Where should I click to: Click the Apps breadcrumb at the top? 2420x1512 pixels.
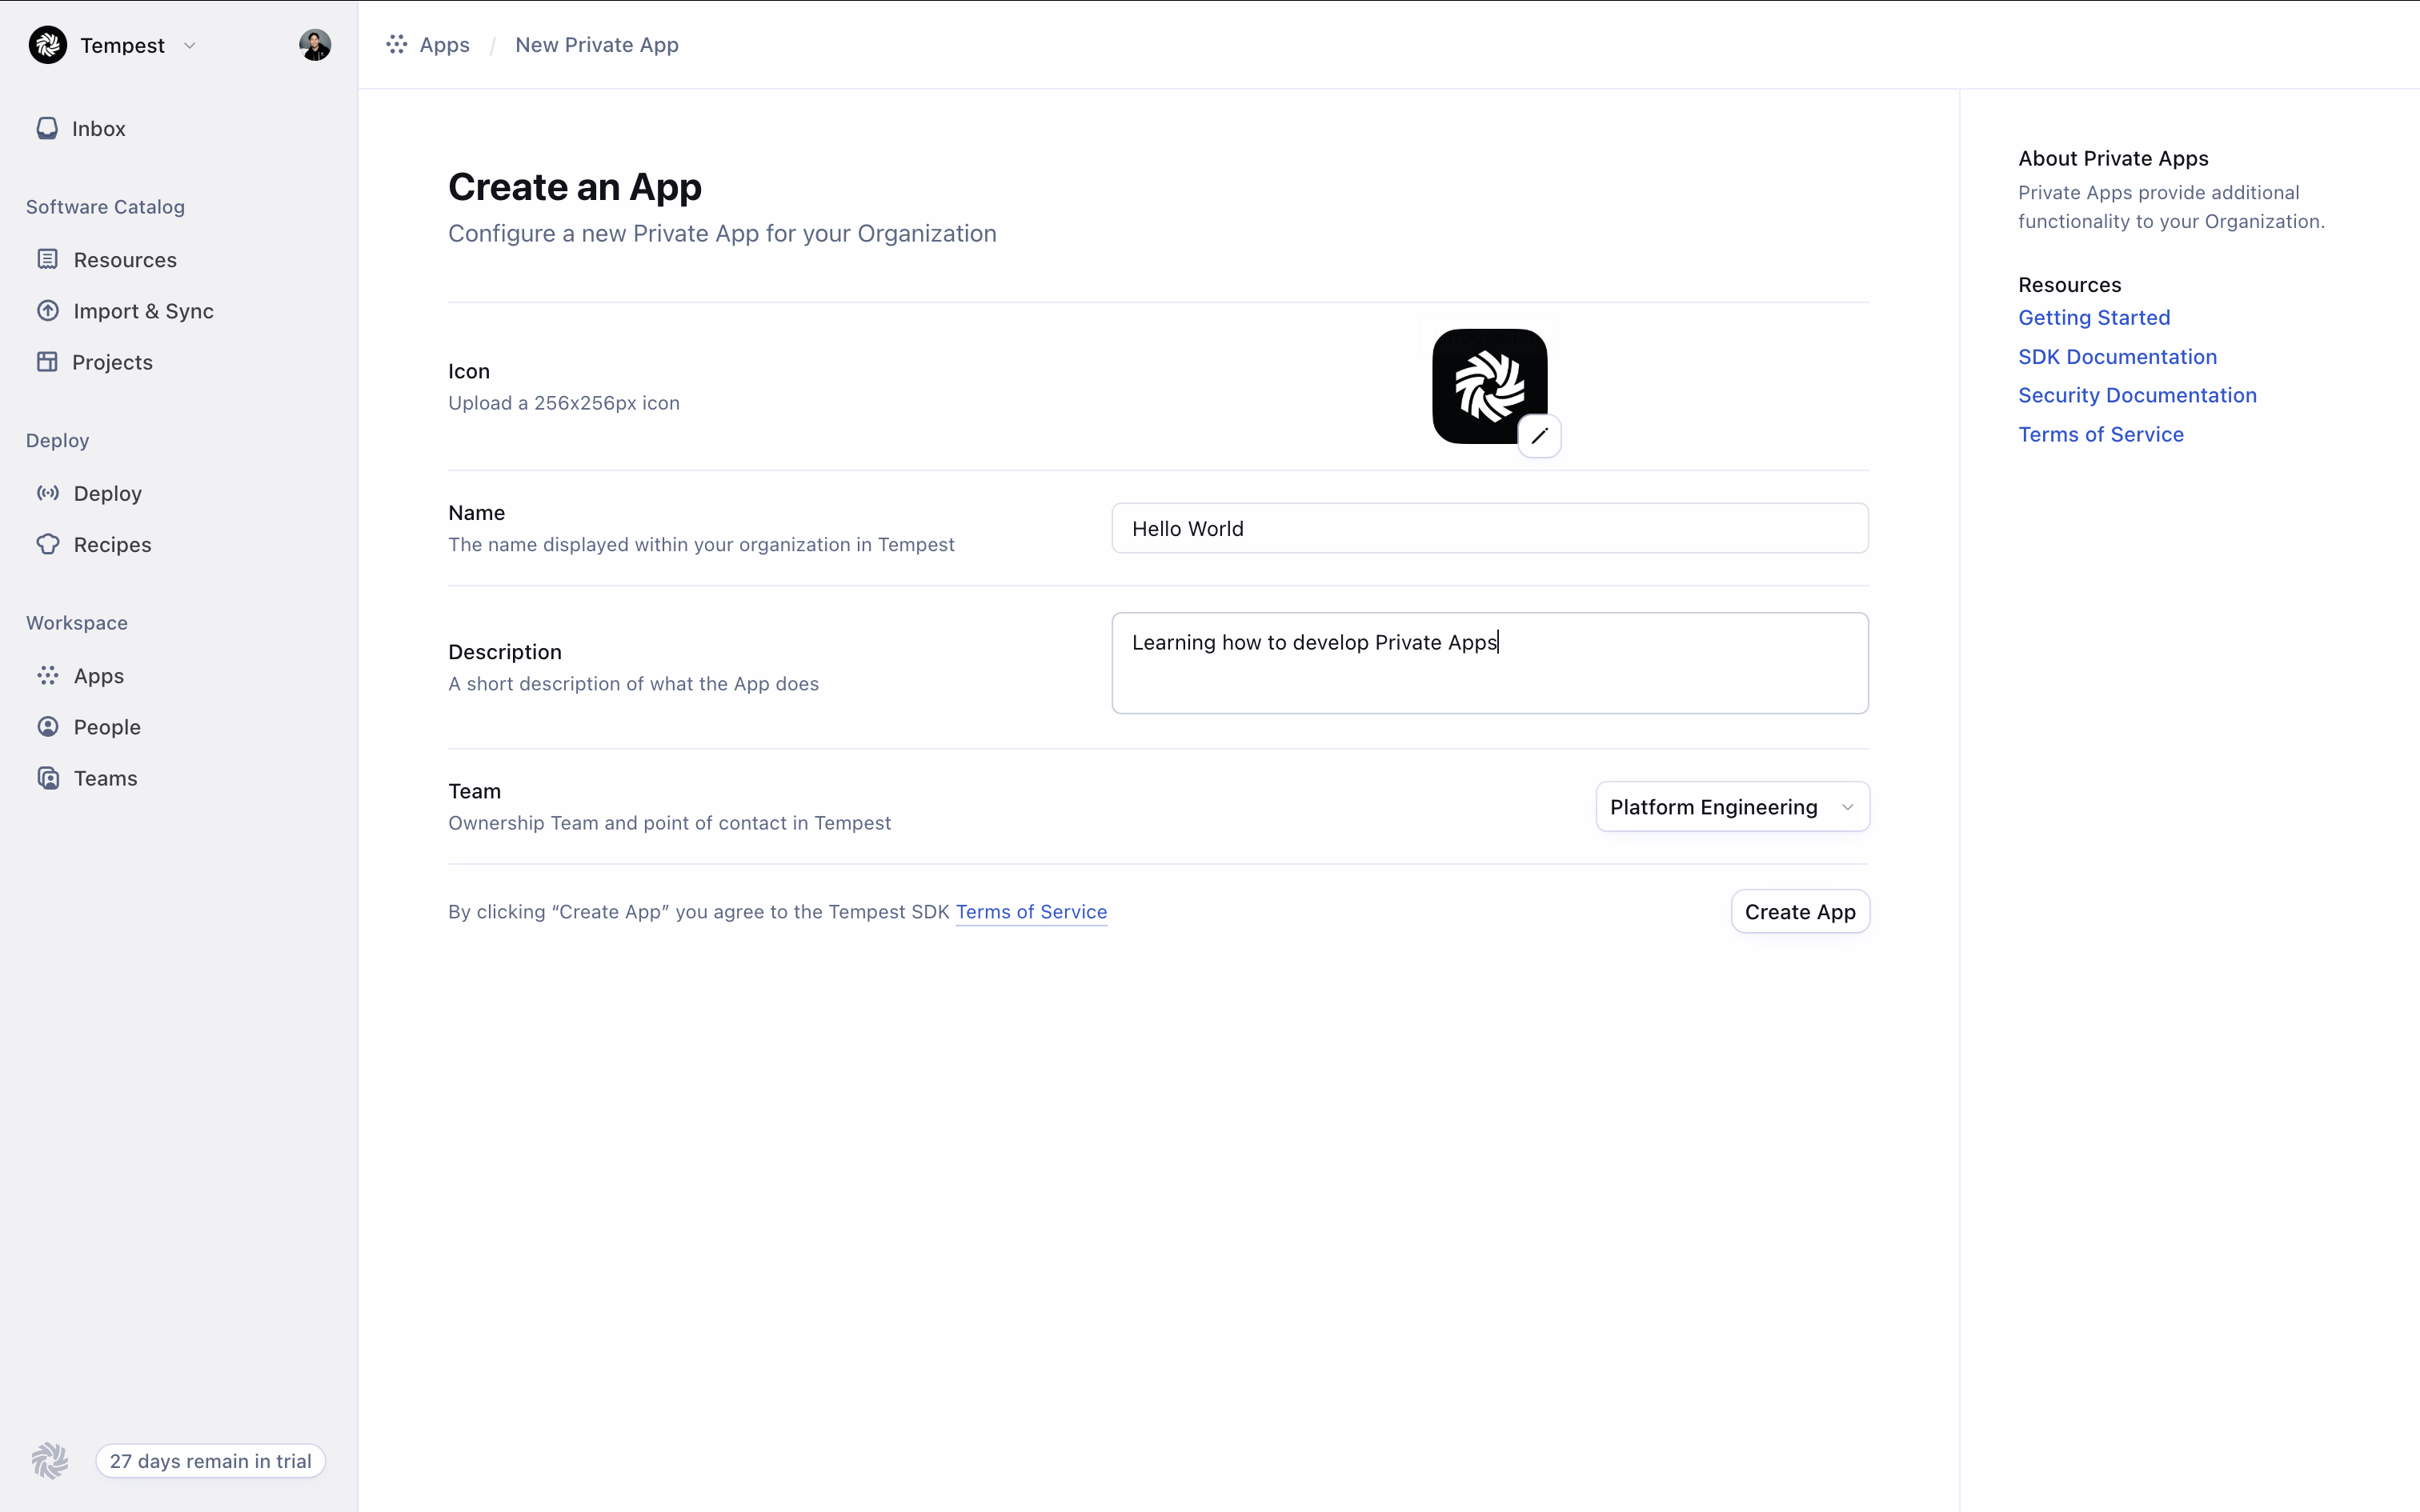coord(443,45)
